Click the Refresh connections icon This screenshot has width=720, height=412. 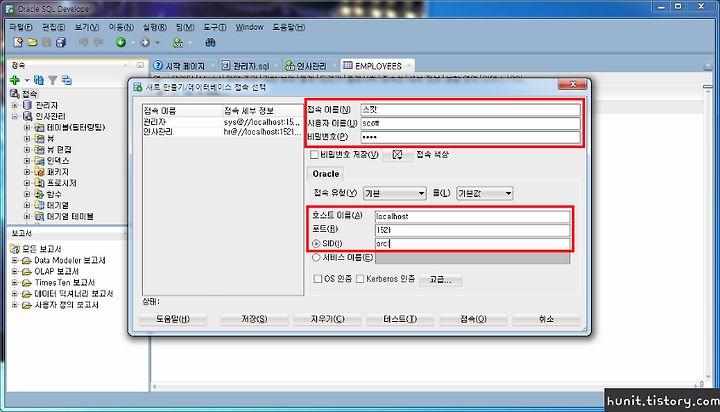coord(39,80)
